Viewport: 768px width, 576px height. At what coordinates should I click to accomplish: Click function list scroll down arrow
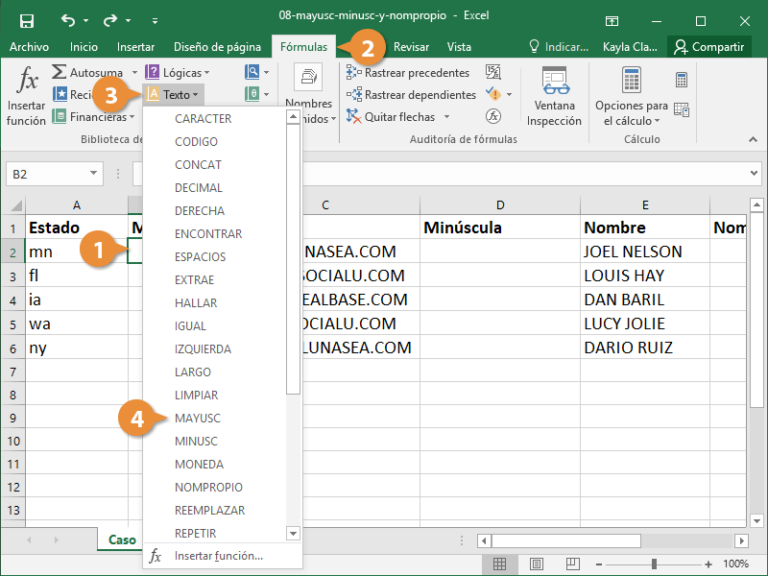[293, 533]
